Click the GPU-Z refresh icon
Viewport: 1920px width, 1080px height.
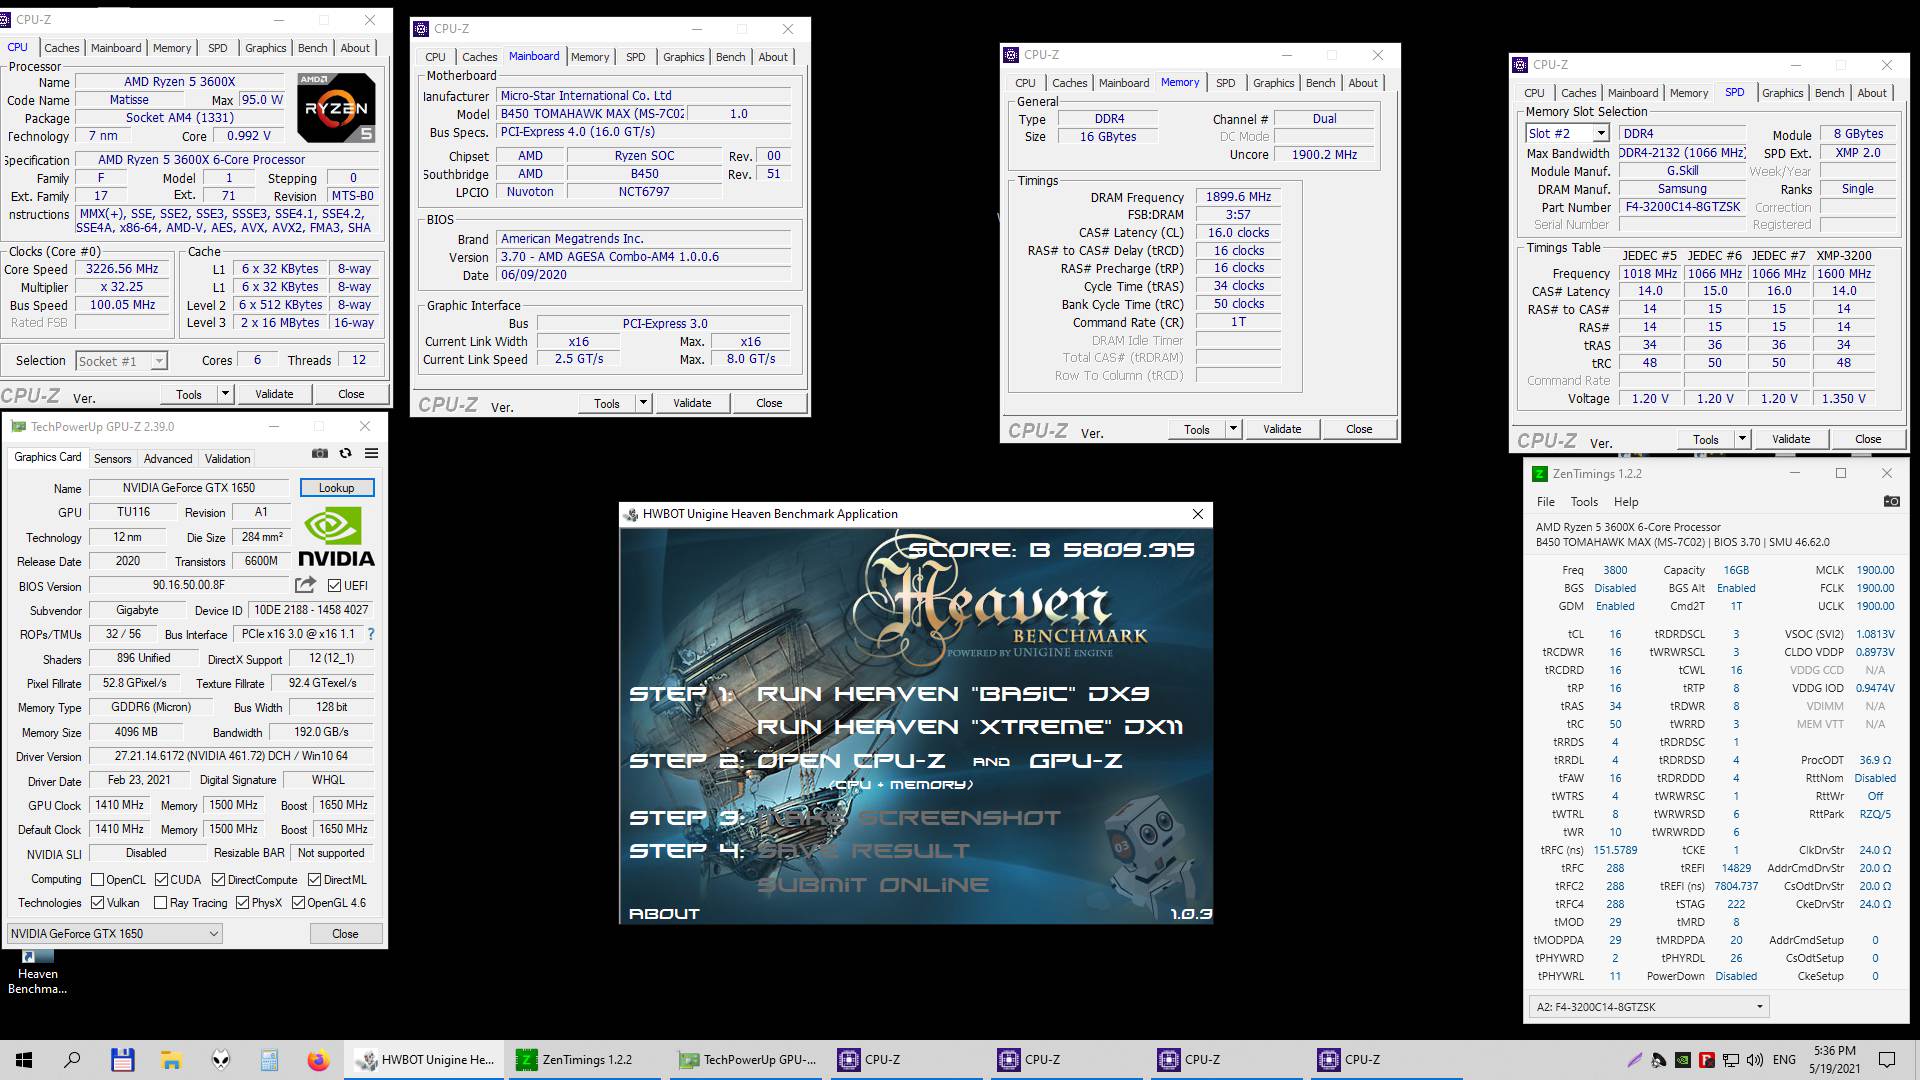(346, 453)
